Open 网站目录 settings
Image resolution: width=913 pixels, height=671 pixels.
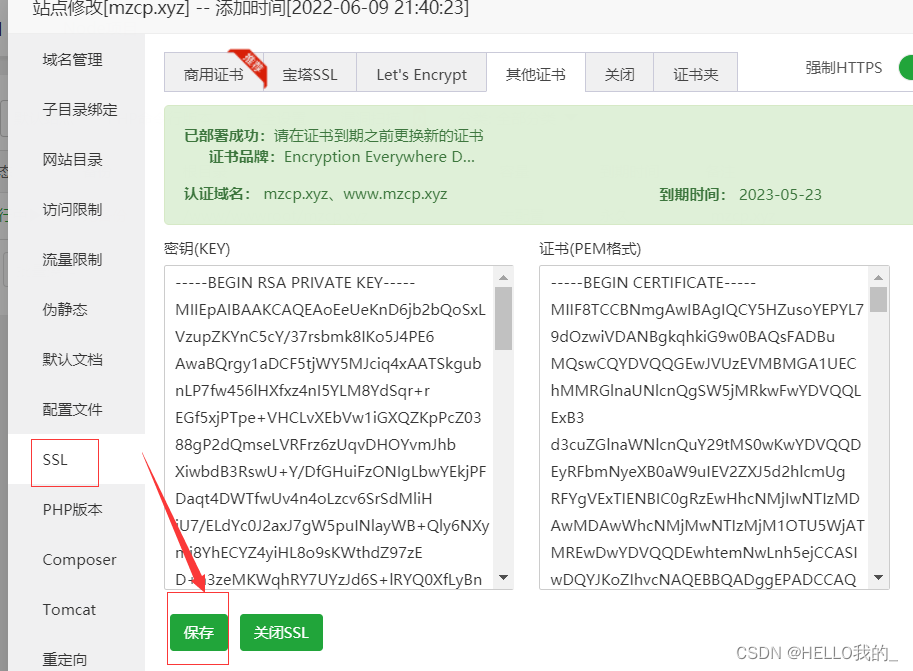click(70, 159)
